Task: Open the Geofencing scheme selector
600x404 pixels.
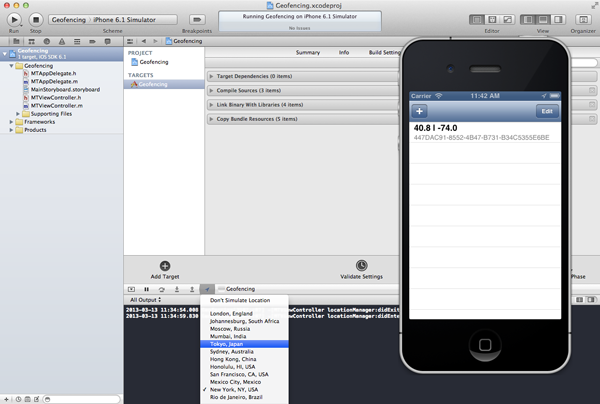Action: (x=113, y=20)
